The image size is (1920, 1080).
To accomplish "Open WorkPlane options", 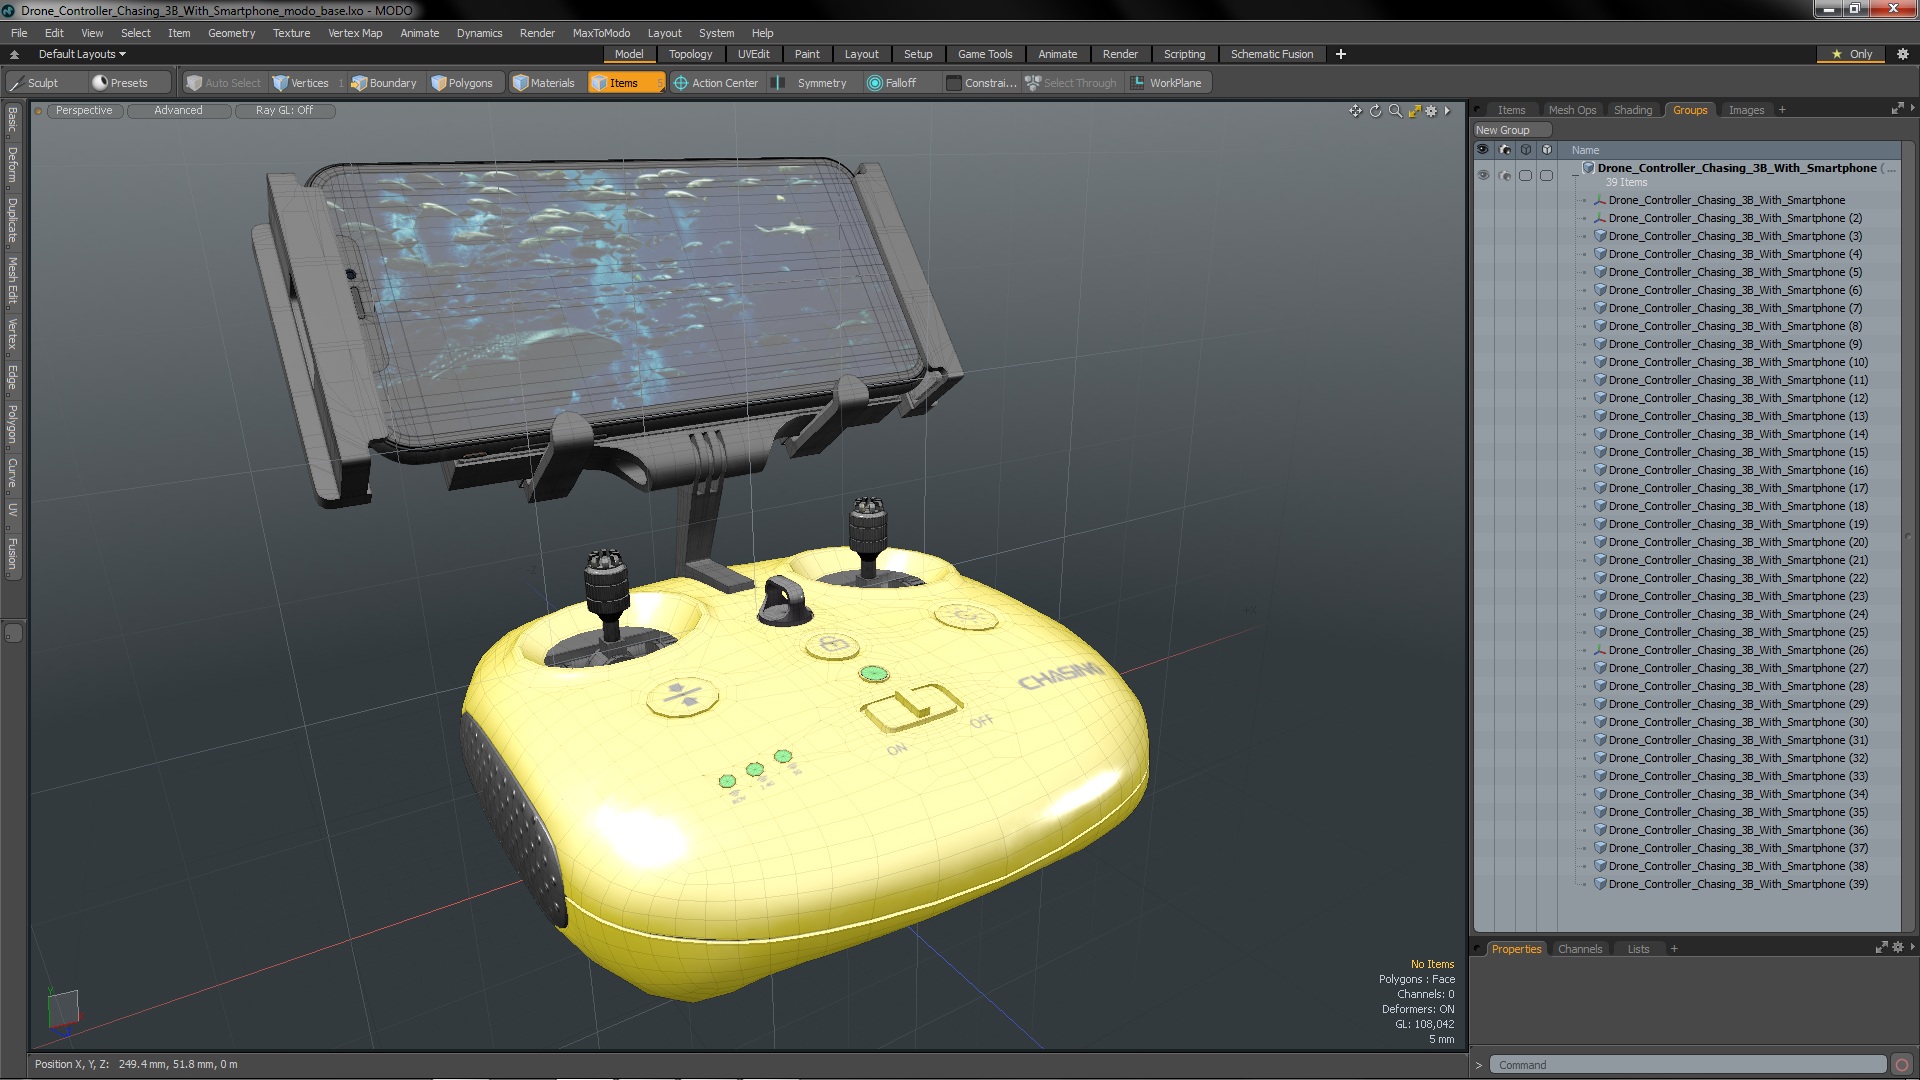I will click(x=1167, y=83).
